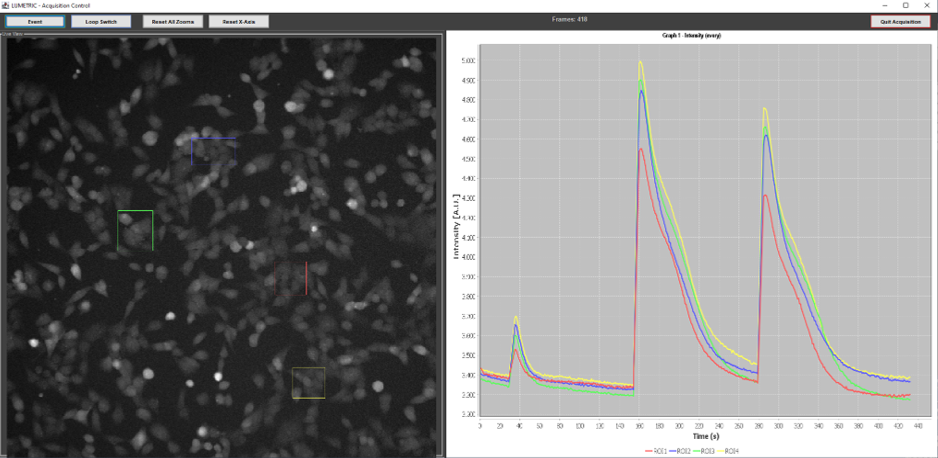Image resolution: width=938 pixels, height=458 pixels.
Task: Select the yellow ROI box in live view
Action: [309, 383]
